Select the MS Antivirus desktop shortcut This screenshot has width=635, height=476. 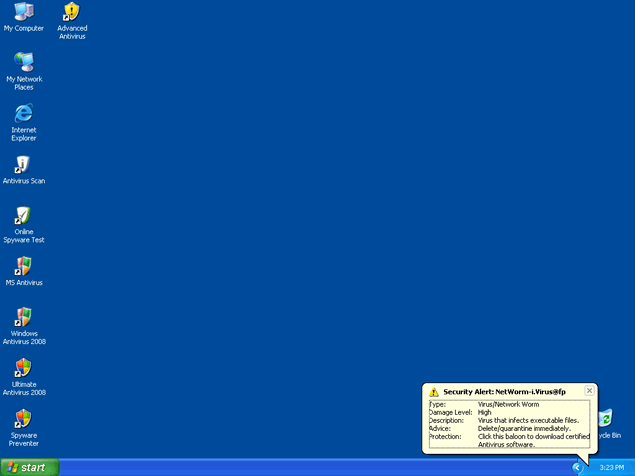[23, 267]
